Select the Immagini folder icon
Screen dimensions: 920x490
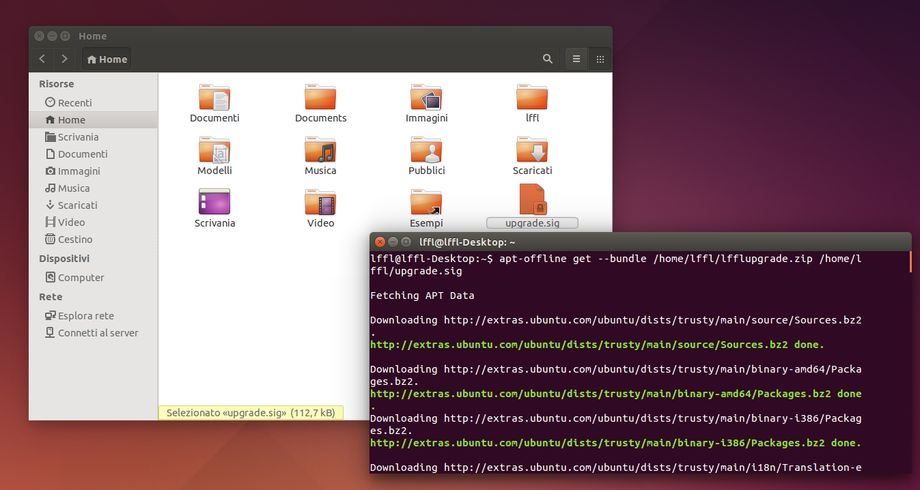point(426,98)
